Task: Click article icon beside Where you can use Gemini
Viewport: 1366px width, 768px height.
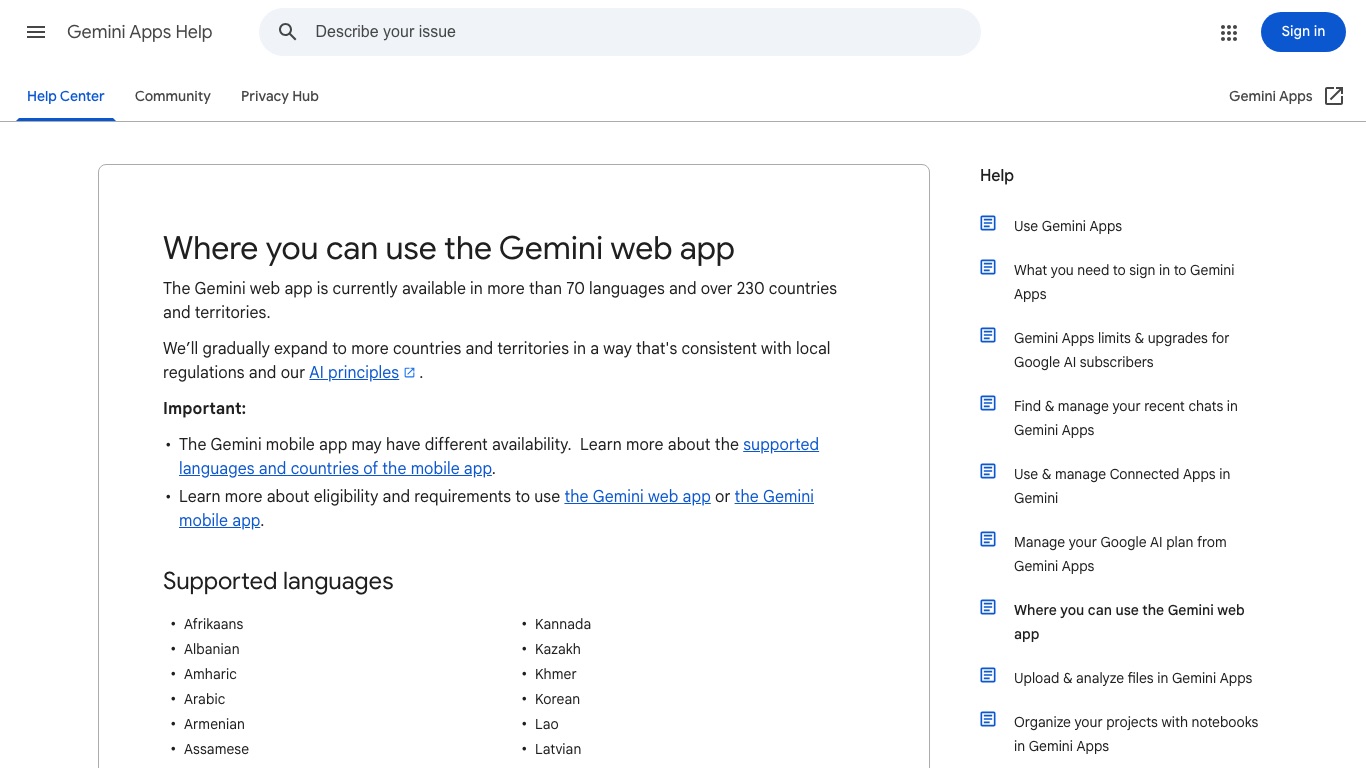Action: (988, 608)
